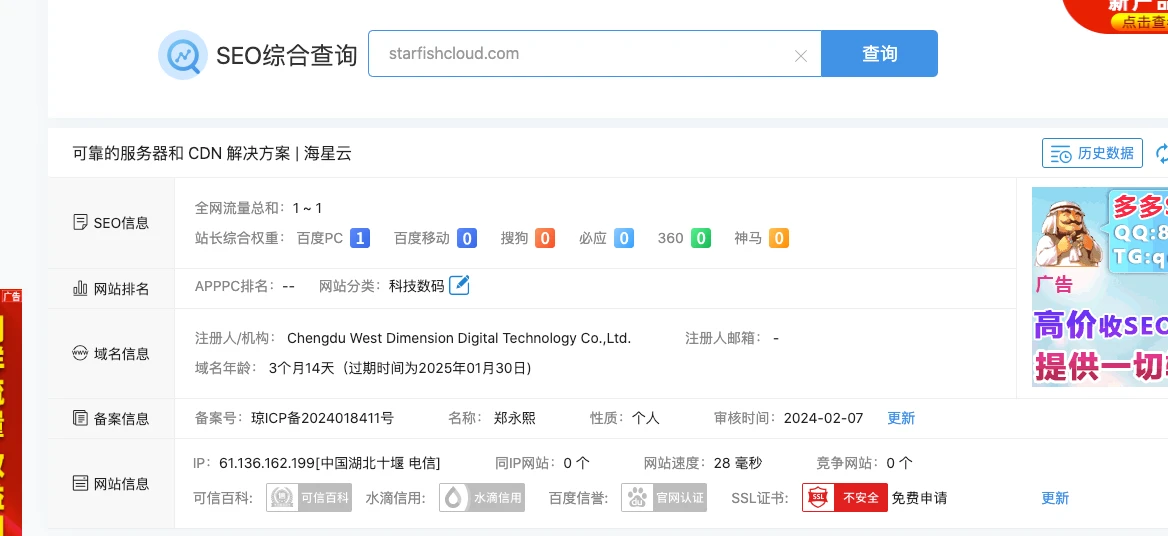Screen dimensions: 1168x536
Task: Click the 查询 search button
Action: (x=879, y=54)
